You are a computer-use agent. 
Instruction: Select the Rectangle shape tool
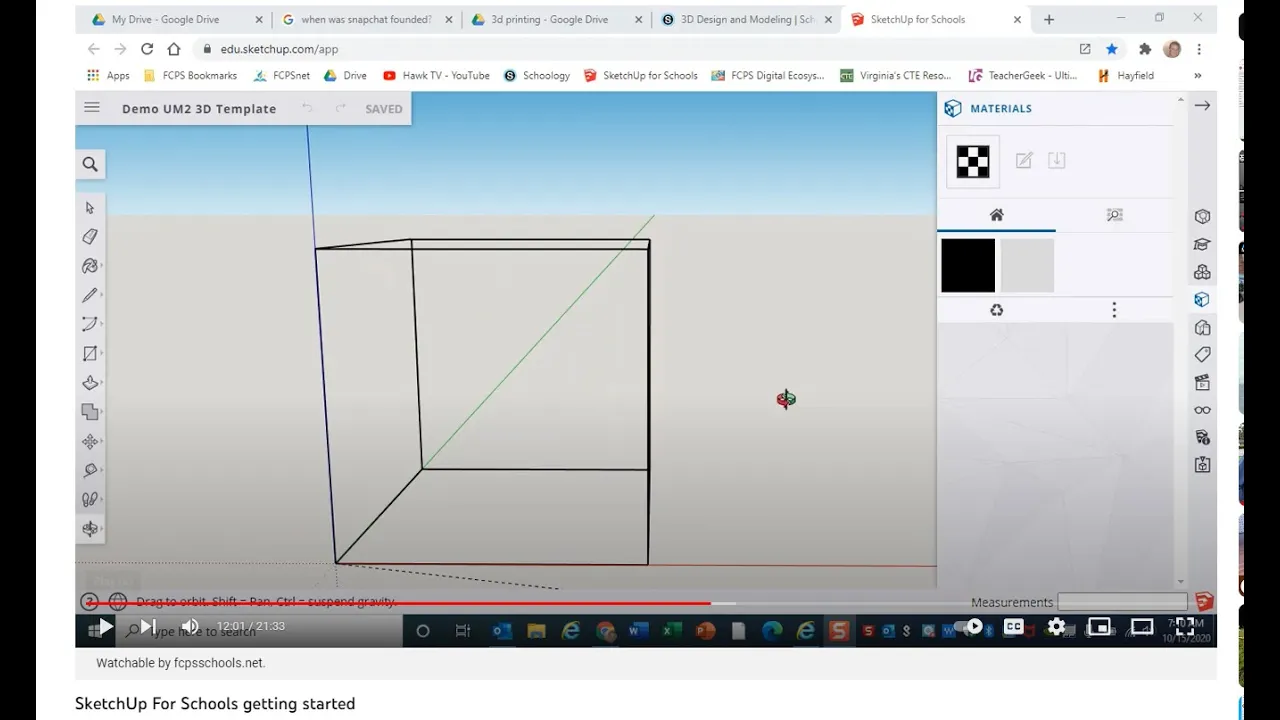pos(90,353)
